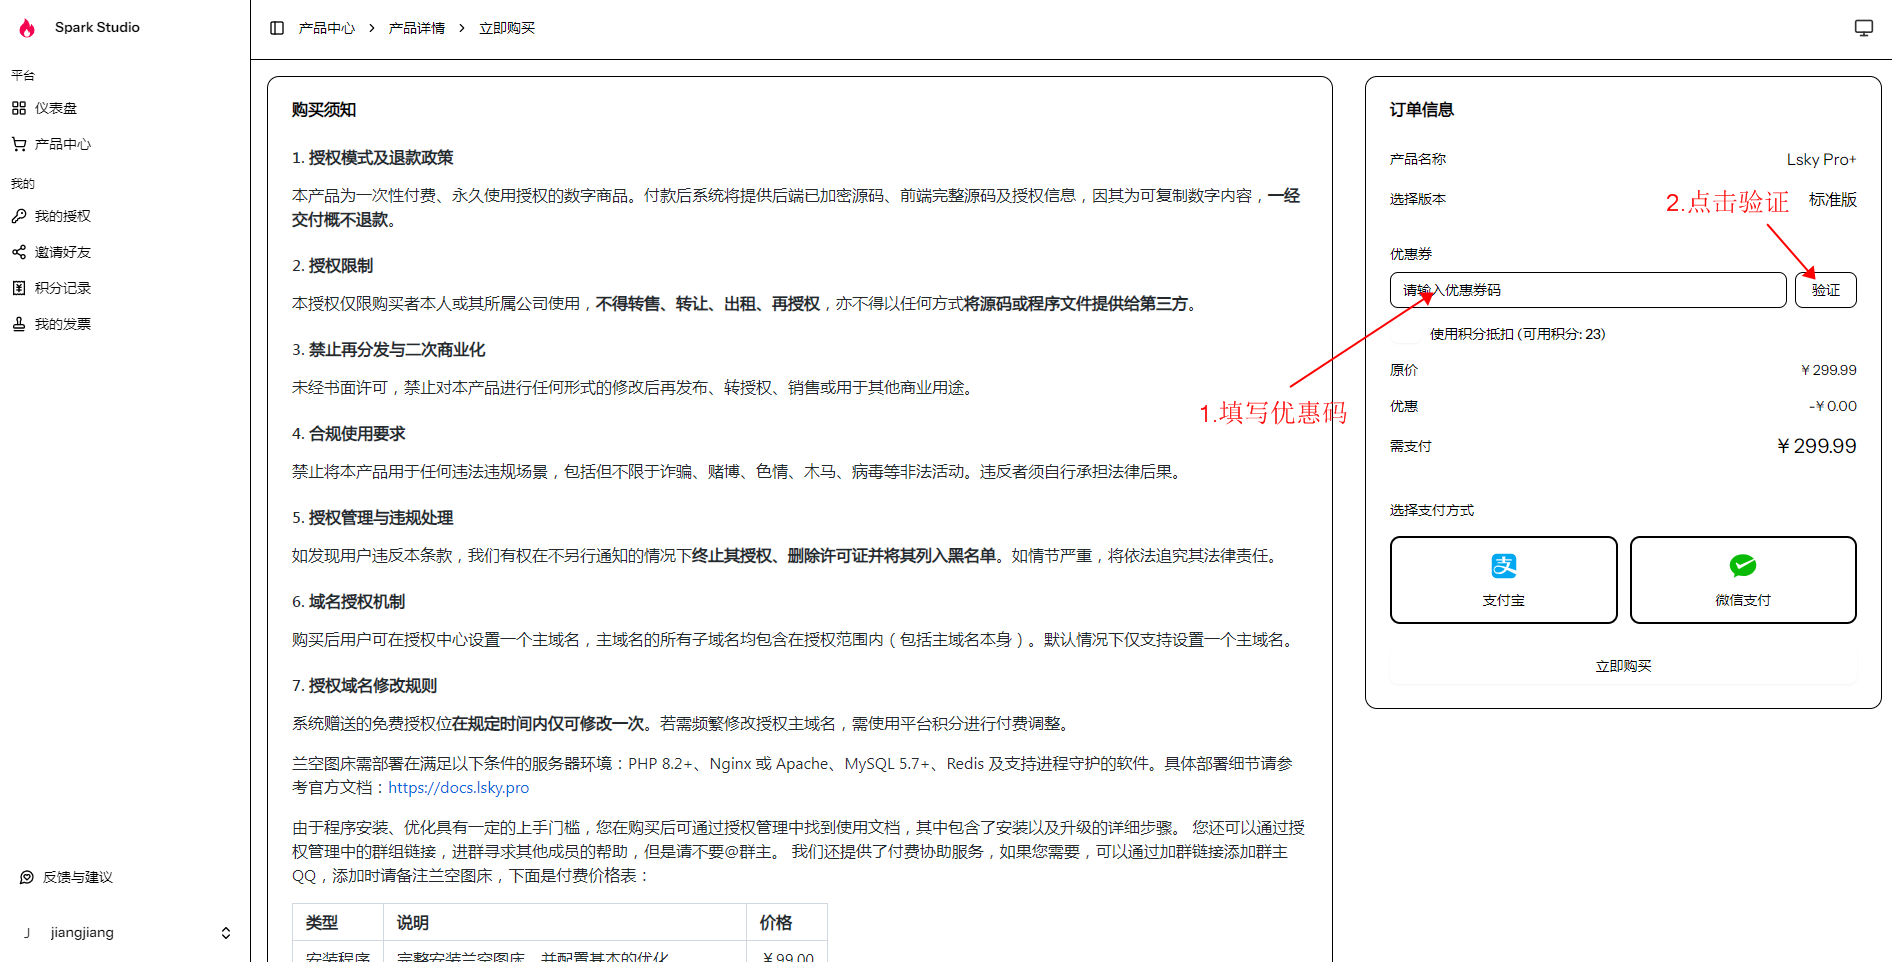Toggle the sidebar panel icon
The width and height of the screenshot is (1892, 962).
[277, 28]
